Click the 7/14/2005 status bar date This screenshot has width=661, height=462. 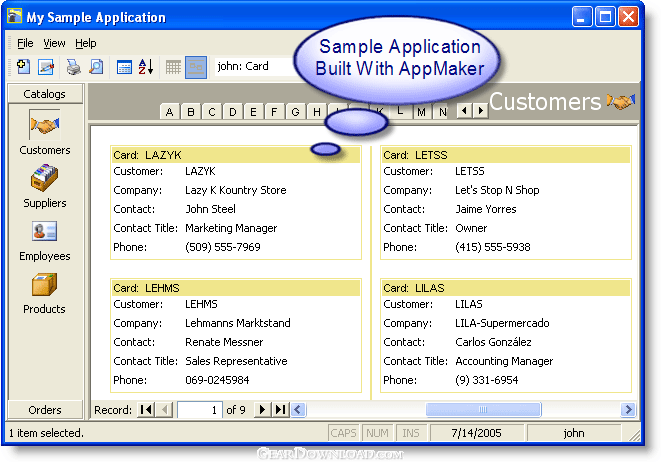[476, 433]
